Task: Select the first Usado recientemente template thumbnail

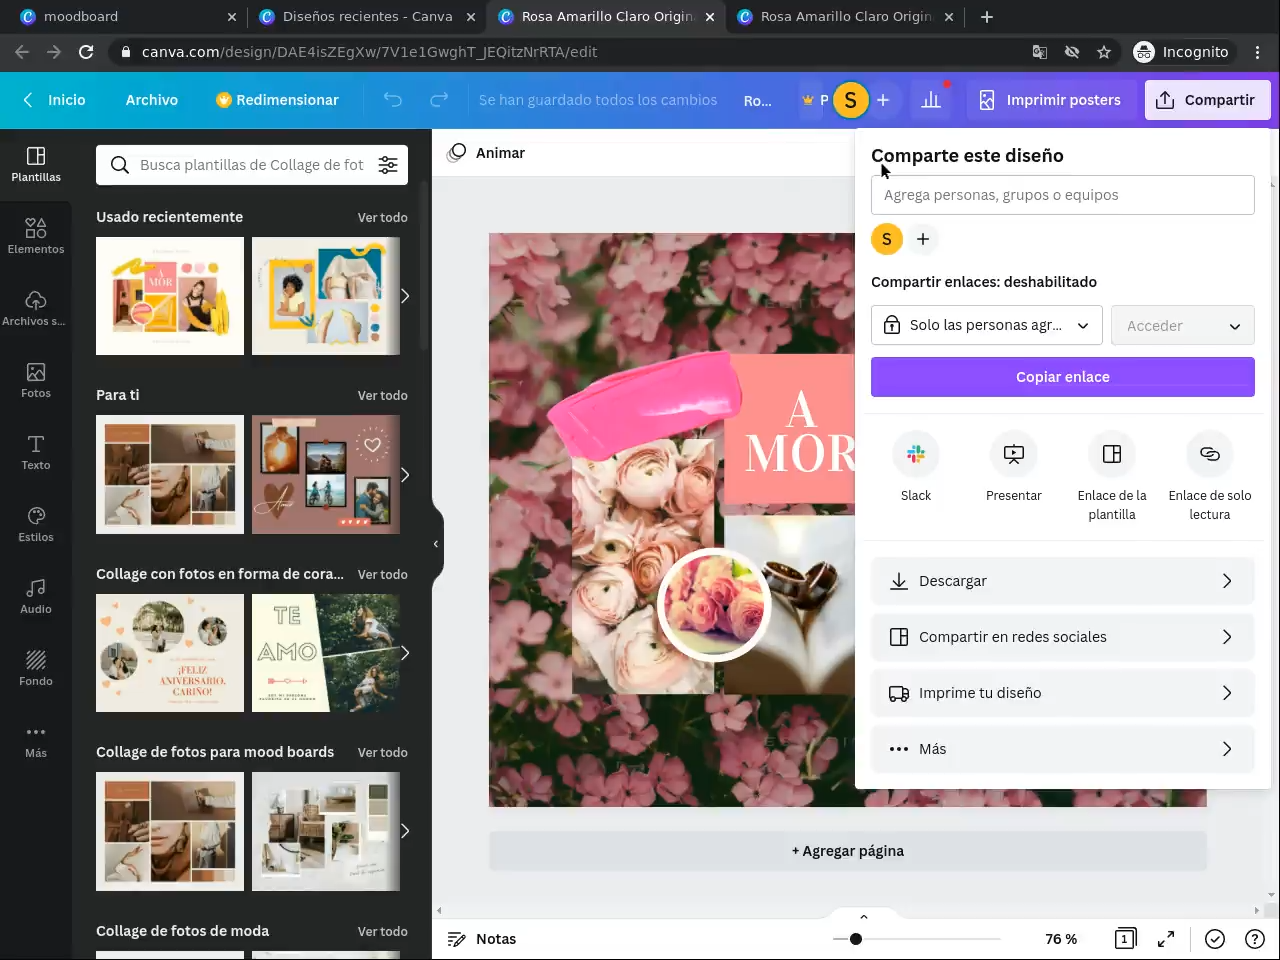Action: click(170, 296)
